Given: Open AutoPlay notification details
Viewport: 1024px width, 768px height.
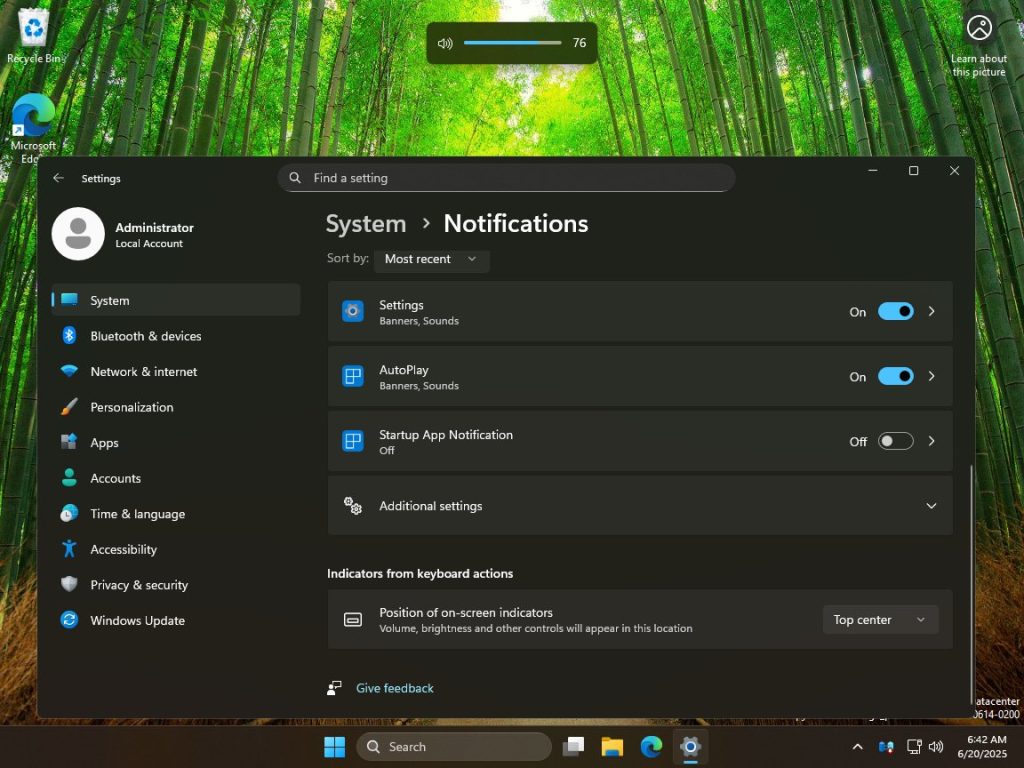Looking at the screenshot, I should (x=931, y=376).
